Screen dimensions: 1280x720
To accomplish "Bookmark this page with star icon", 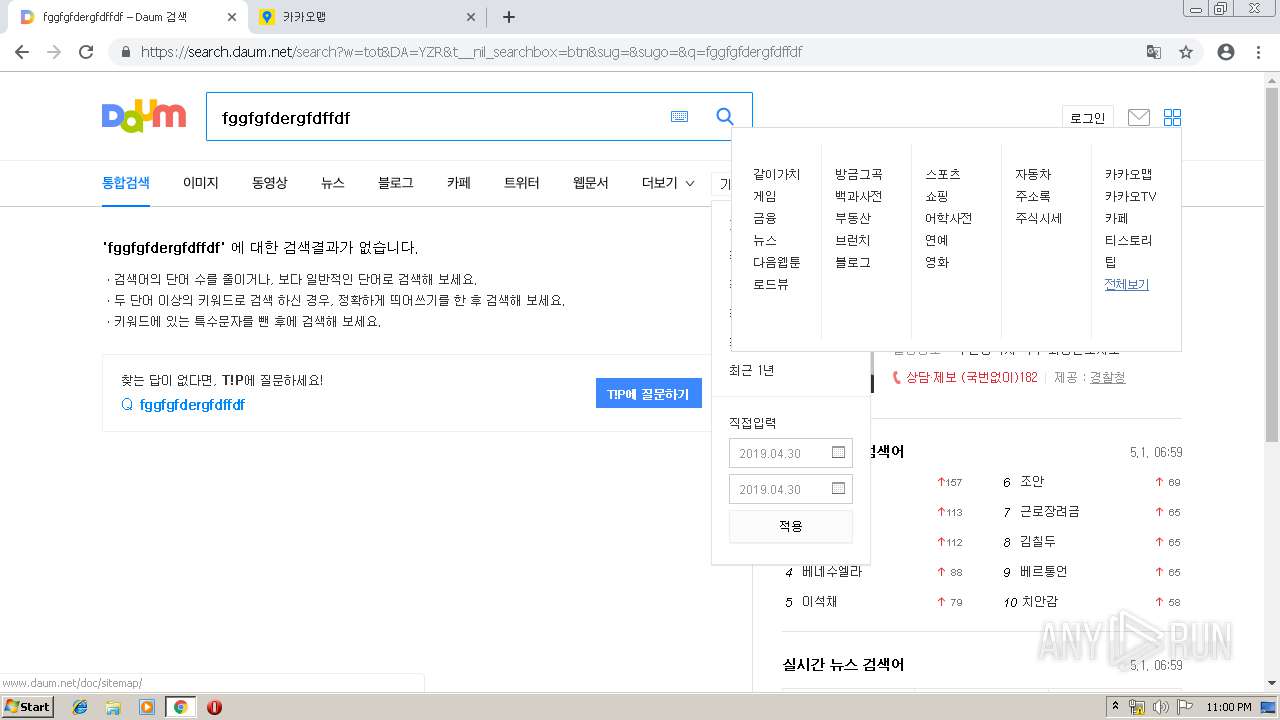I will click(1186, 52).
